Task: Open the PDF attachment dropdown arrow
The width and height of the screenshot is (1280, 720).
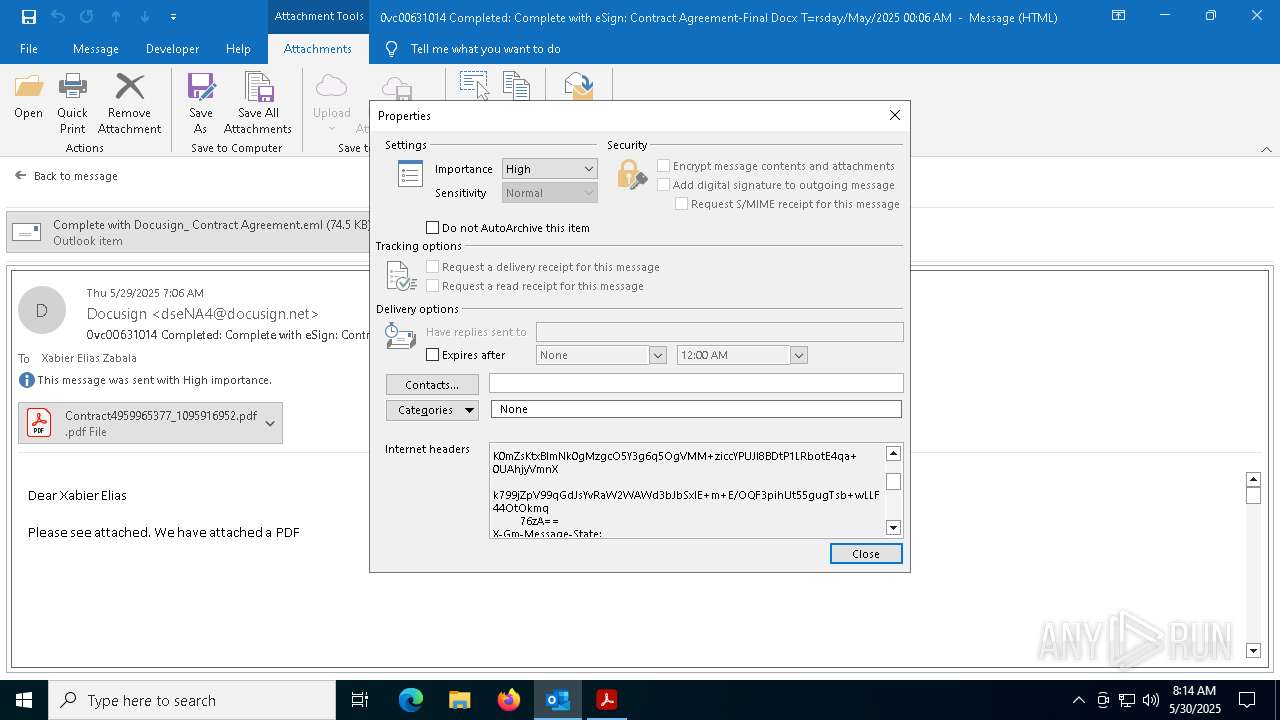Action: 270,423
